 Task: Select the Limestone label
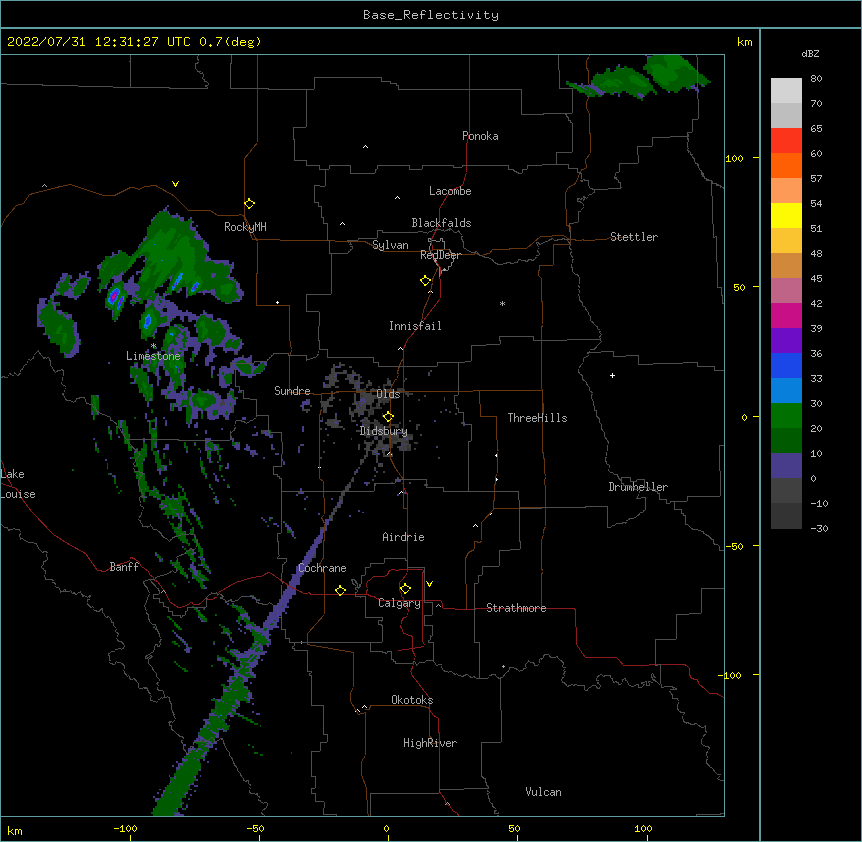153,356
